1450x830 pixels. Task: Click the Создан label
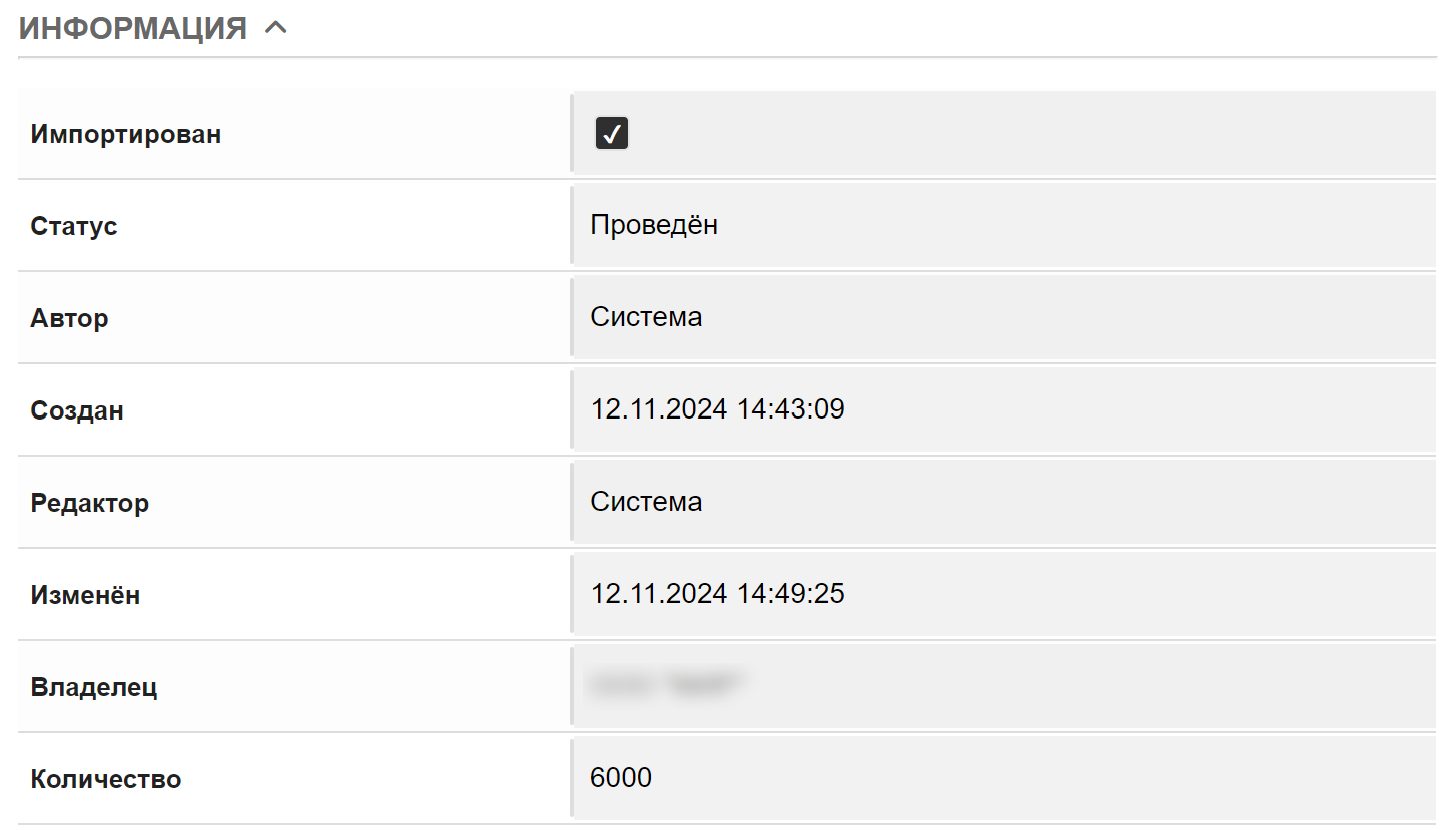click(78, 411)
